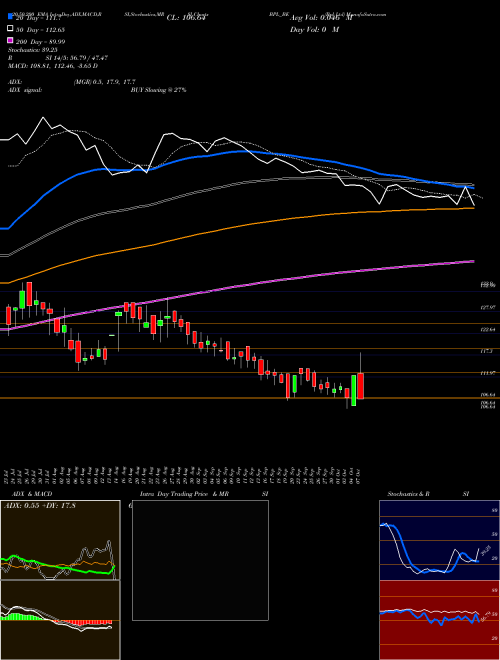Viewport: 500px width, 660px height.
Task: Open the MACD histogram panel
Action: pos(60,620)
